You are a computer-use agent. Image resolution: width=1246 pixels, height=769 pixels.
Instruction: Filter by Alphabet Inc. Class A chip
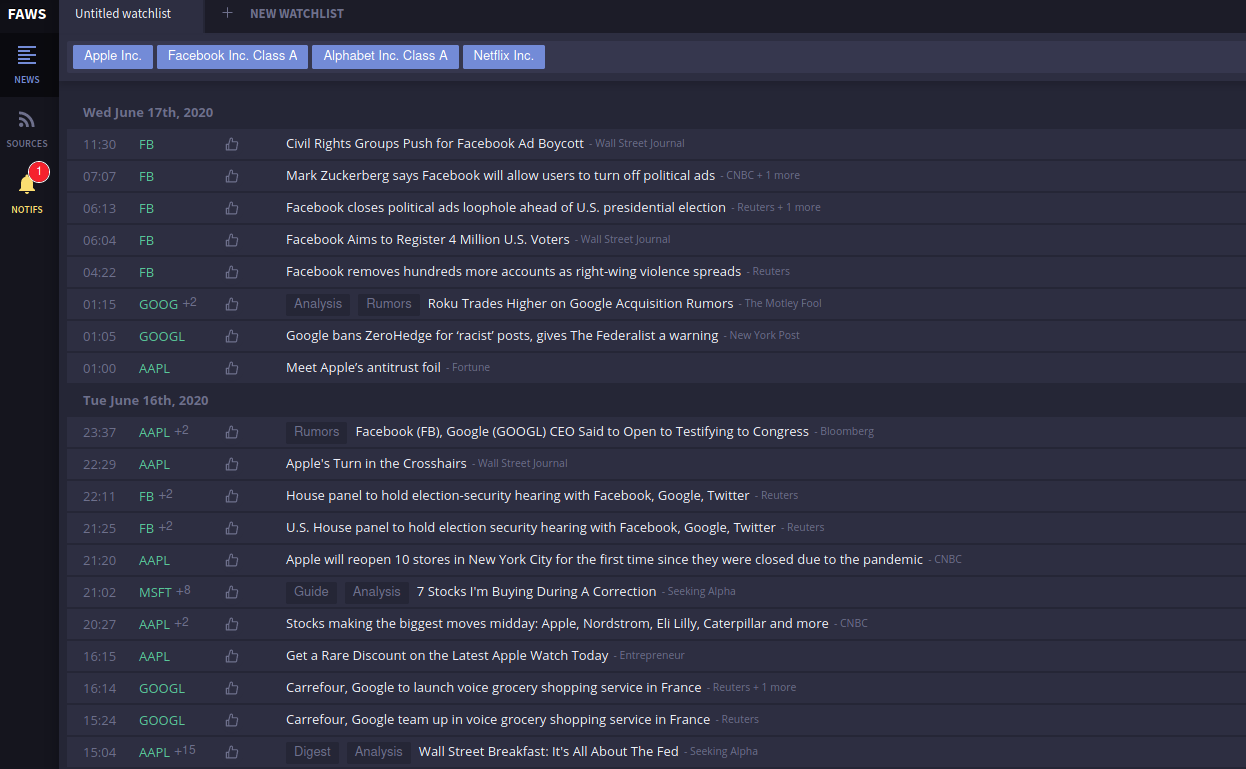[385, 56]
